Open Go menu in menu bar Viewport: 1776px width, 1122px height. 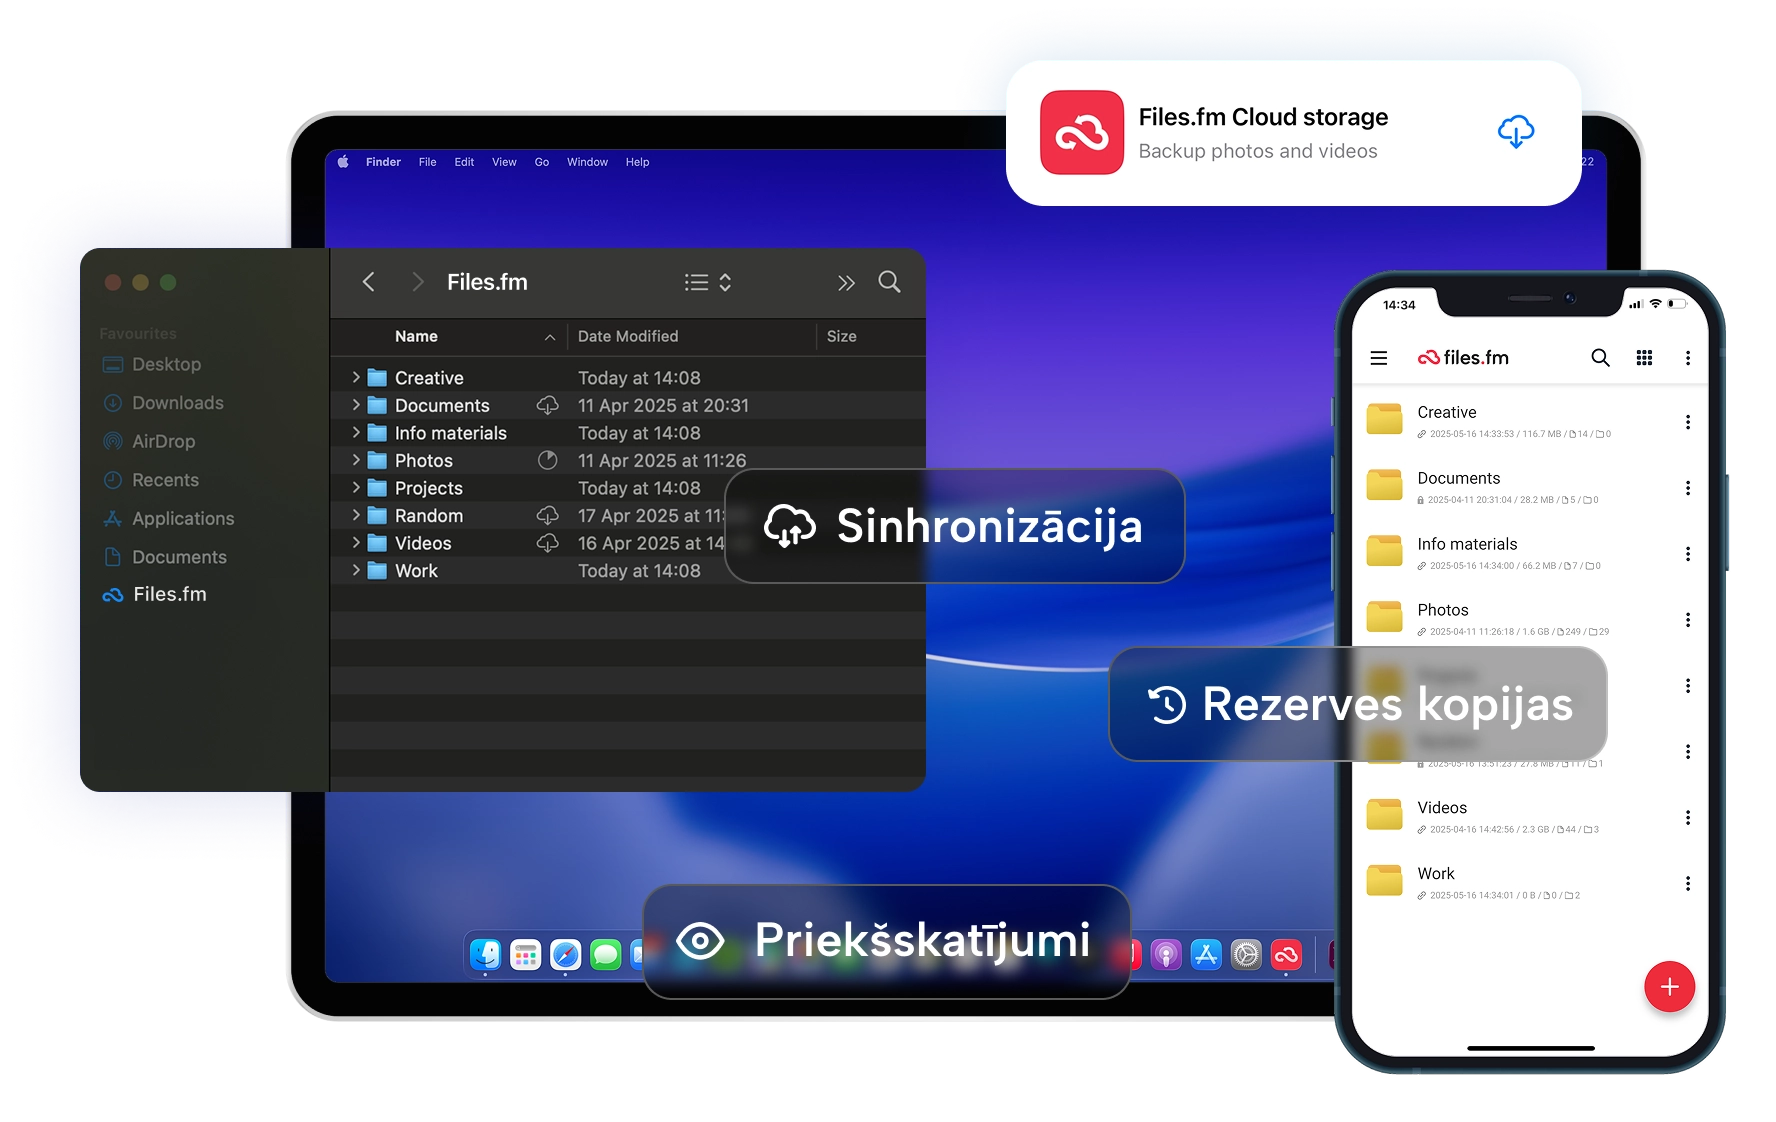(542, 162)
